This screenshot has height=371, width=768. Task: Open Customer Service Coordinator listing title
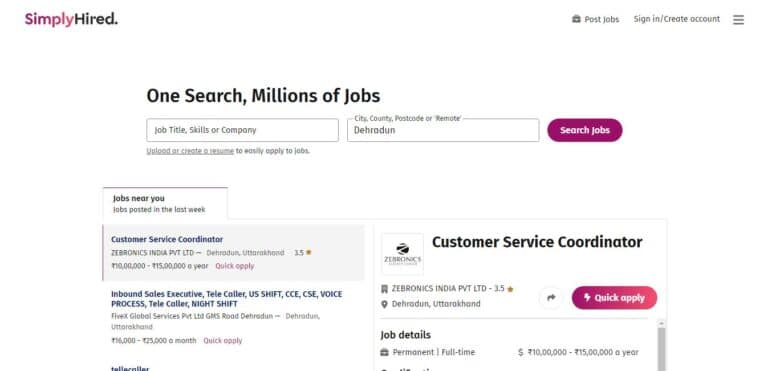pyautogui.click(x=167, y=239)
